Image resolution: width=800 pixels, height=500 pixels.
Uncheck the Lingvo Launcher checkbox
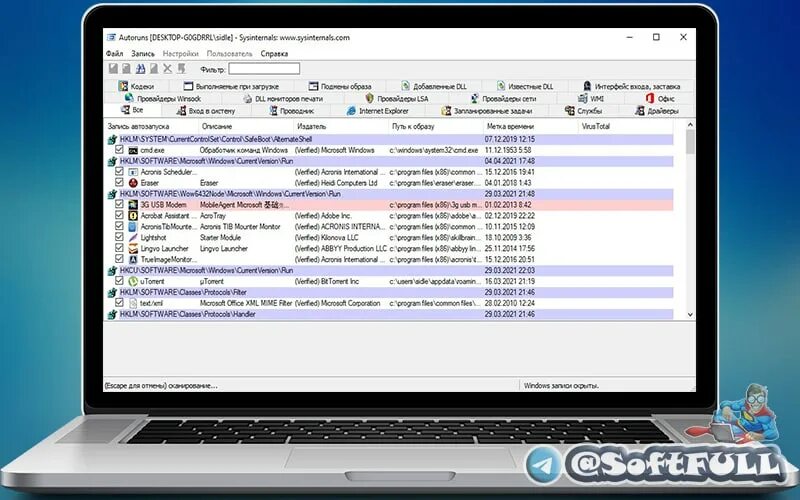[x=119, y=248]
